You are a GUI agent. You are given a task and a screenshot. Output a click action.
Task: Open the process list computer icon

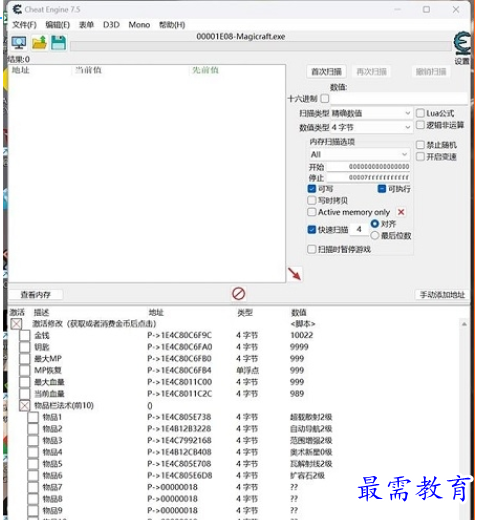pyautogui.click(x=19, y=43)
